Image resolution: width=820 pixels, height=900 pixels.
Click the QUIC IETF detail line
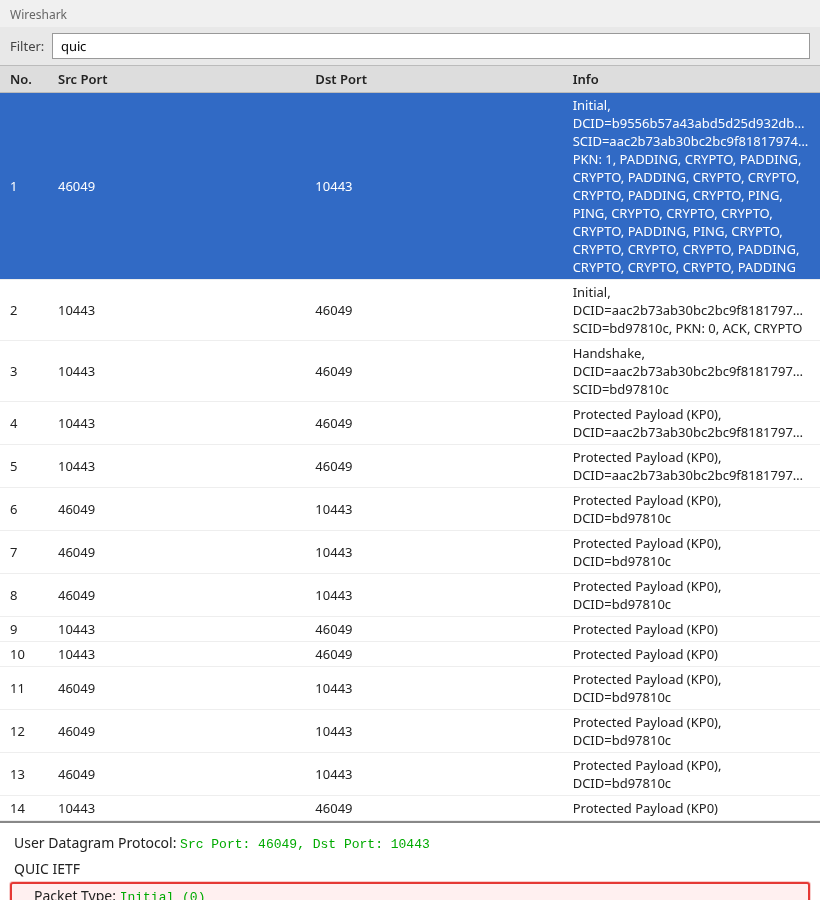pyautogui.click(x=47, y=869)
